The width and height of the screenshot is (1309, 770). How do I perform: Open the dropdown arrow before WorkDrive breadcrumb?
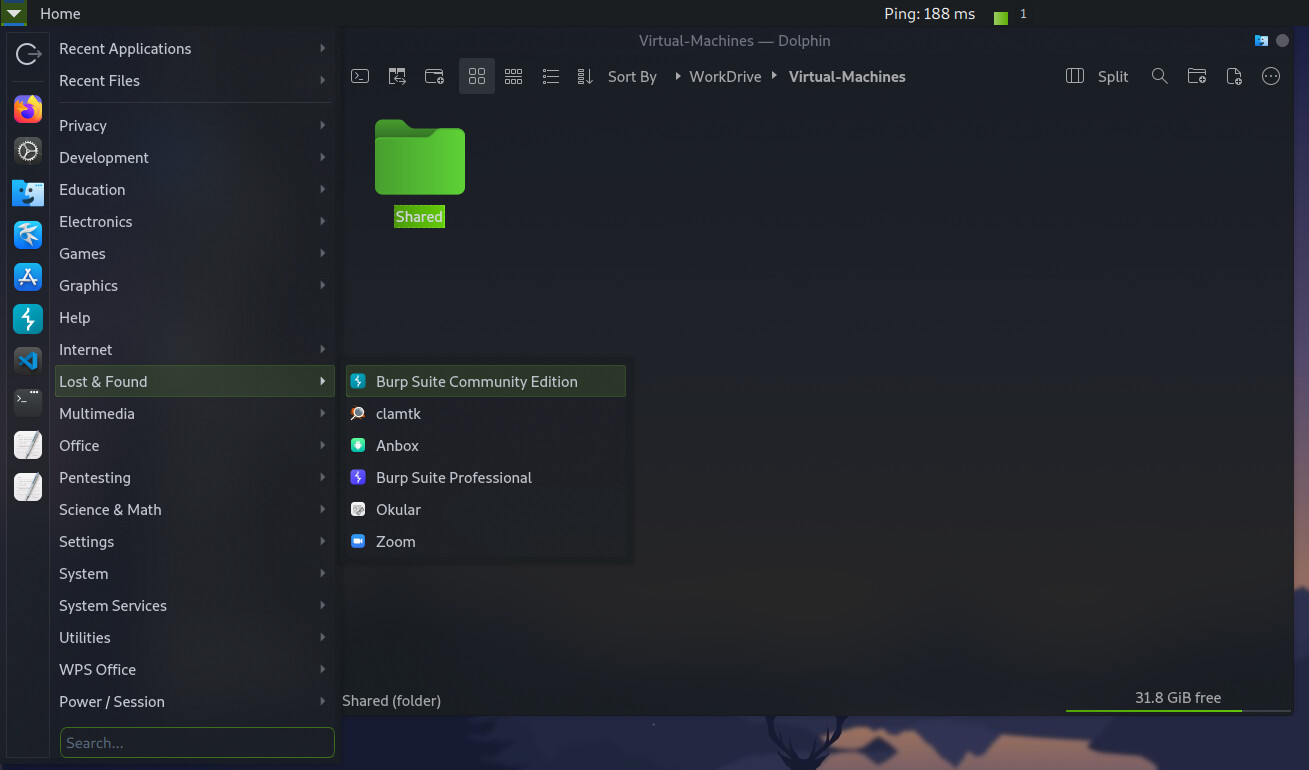(x=678, y=76)
